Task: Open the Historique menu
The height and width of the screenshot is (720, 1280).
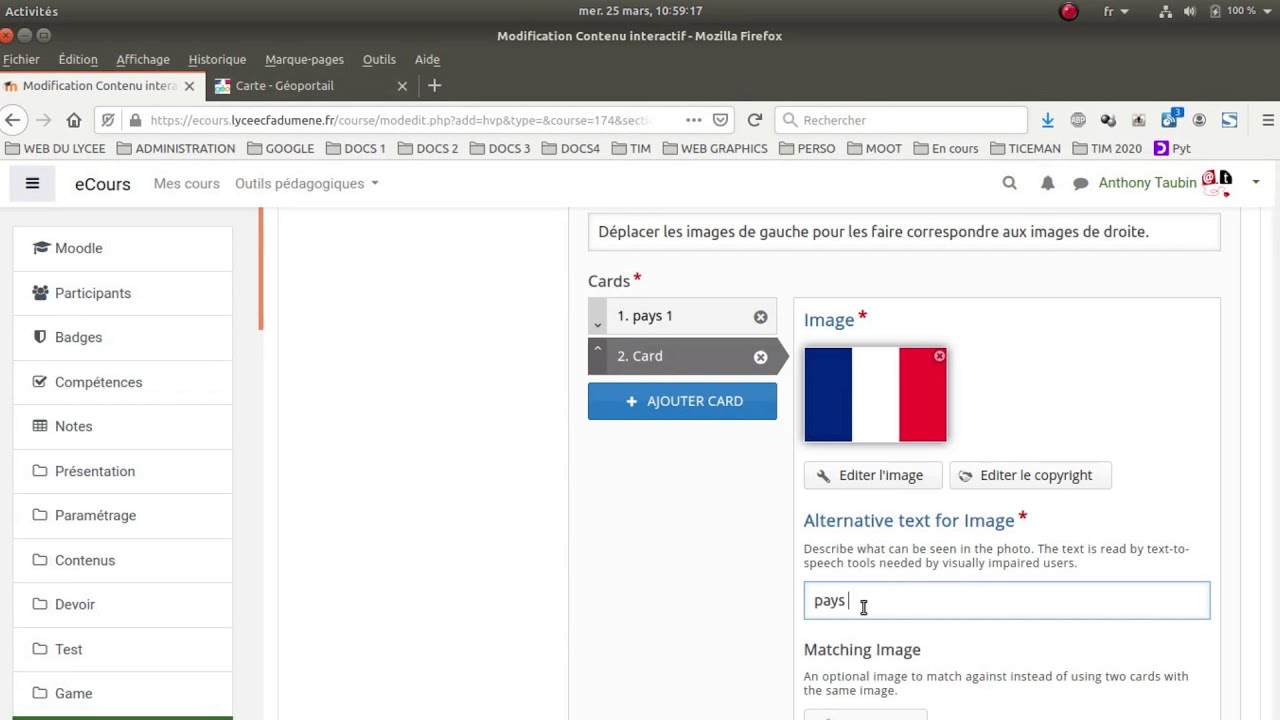Action: [x=217, y=59]
